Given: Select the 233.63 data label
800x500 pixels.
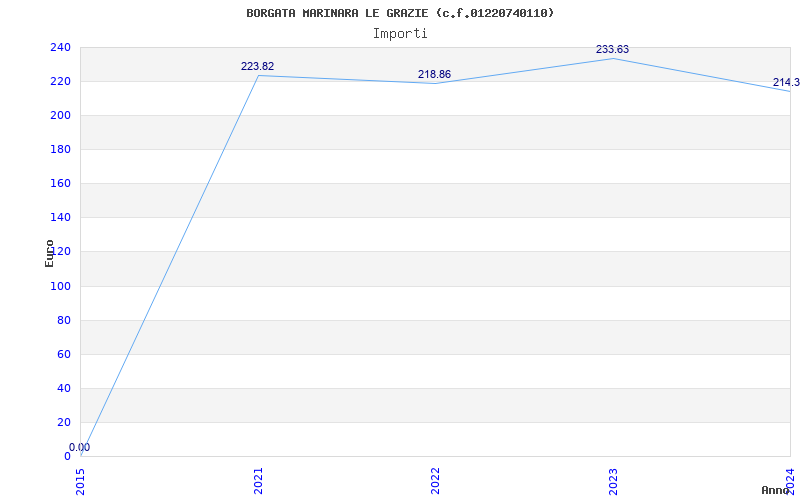Looking at the screenshot, I should pyautogui.click(x=612, y=49).
